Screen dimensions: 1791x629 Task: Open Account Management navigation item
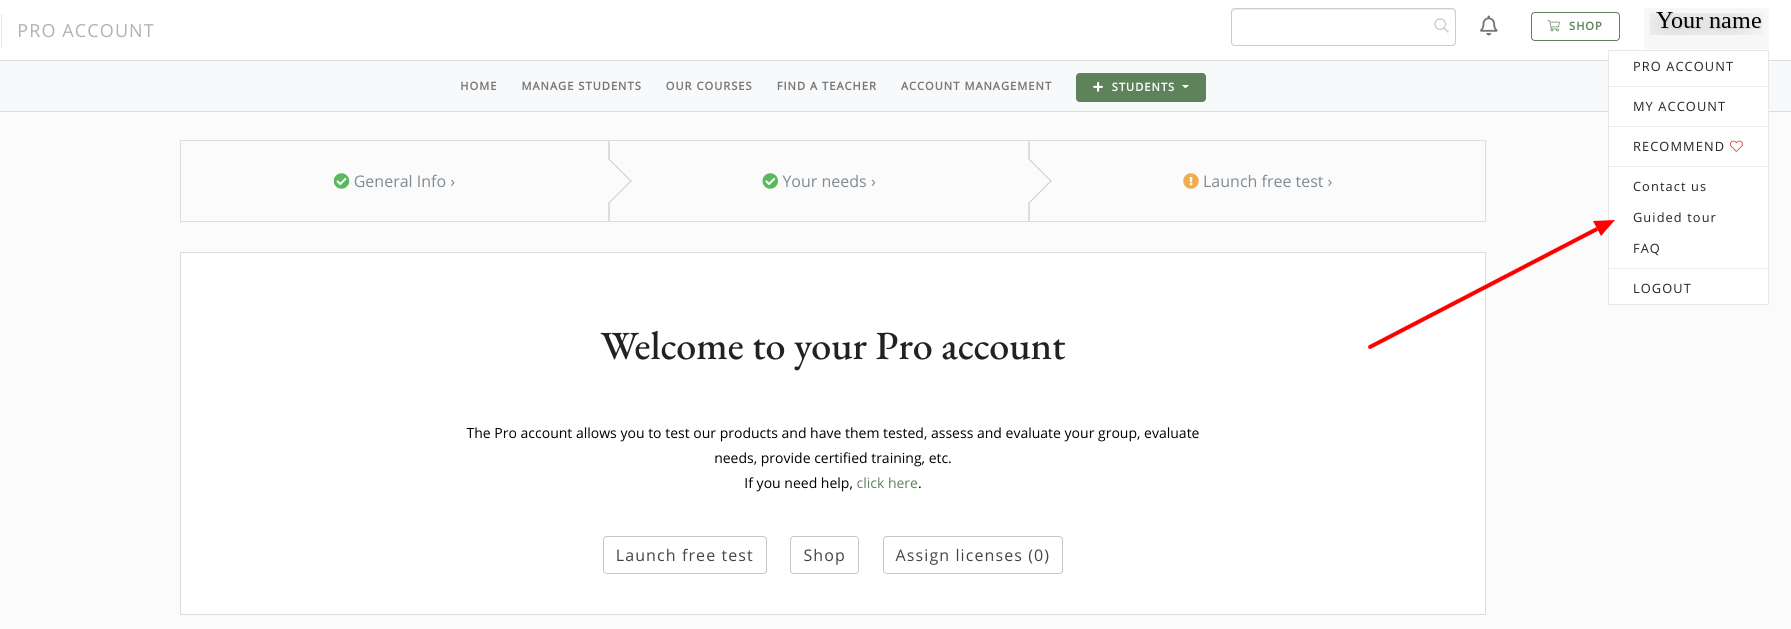(x=976, y=86)
